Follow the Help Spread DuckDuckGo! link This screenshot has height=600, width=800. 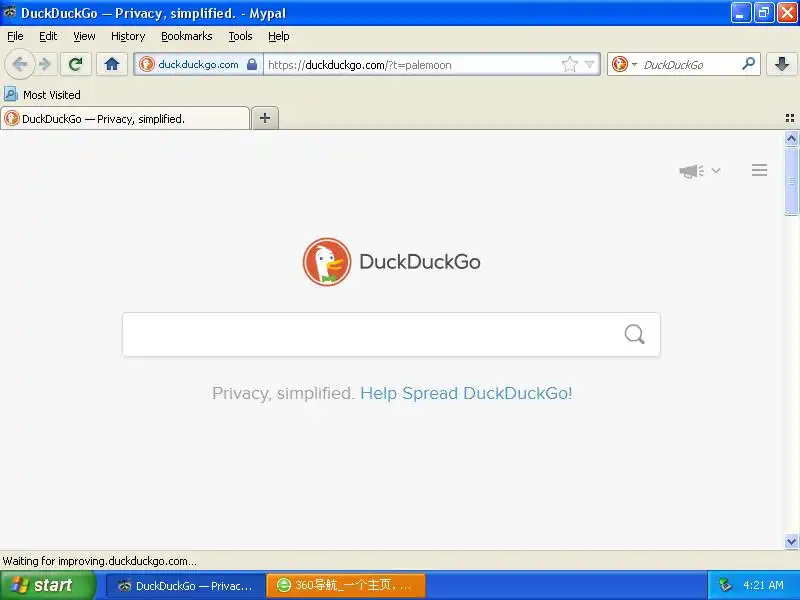point(466,393)
